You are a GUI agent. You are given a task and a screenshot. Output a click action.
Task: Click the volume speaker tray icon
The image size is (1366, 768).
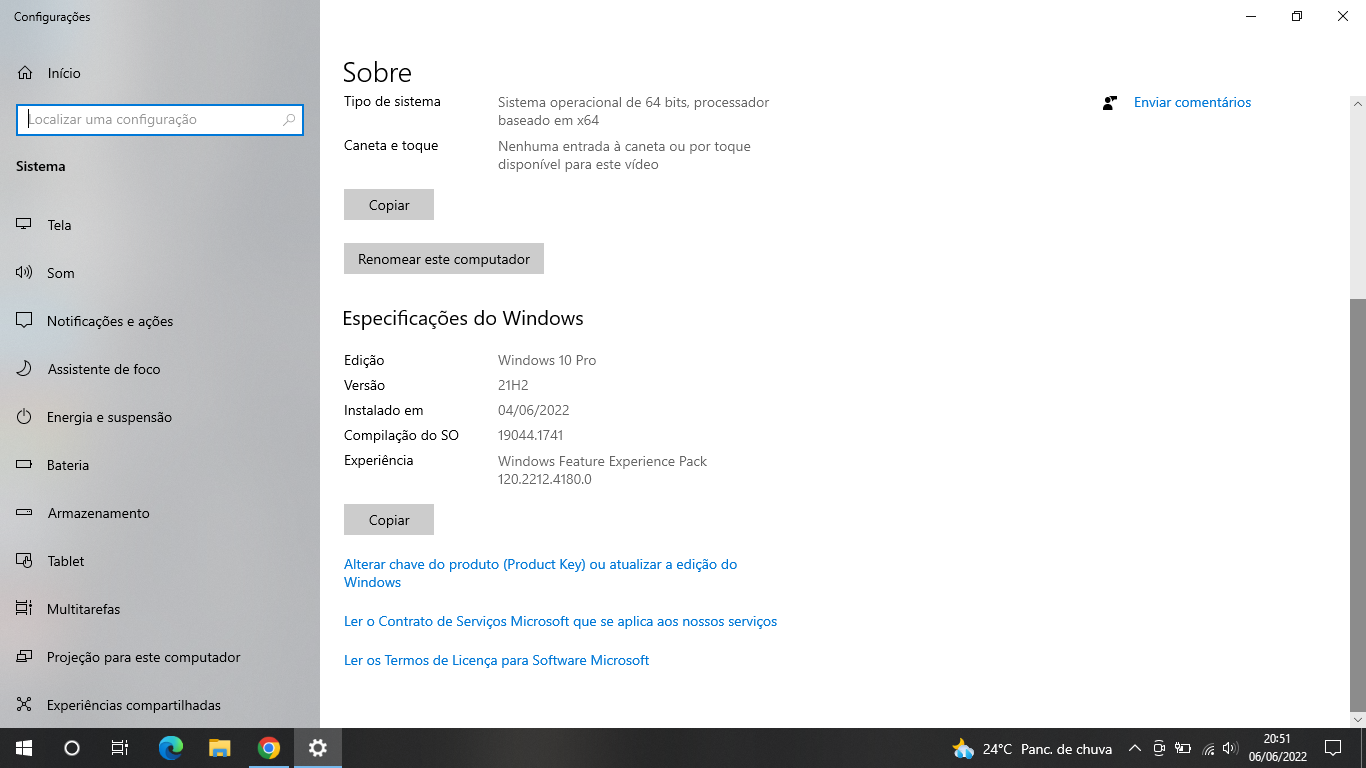pos(1231,748)
